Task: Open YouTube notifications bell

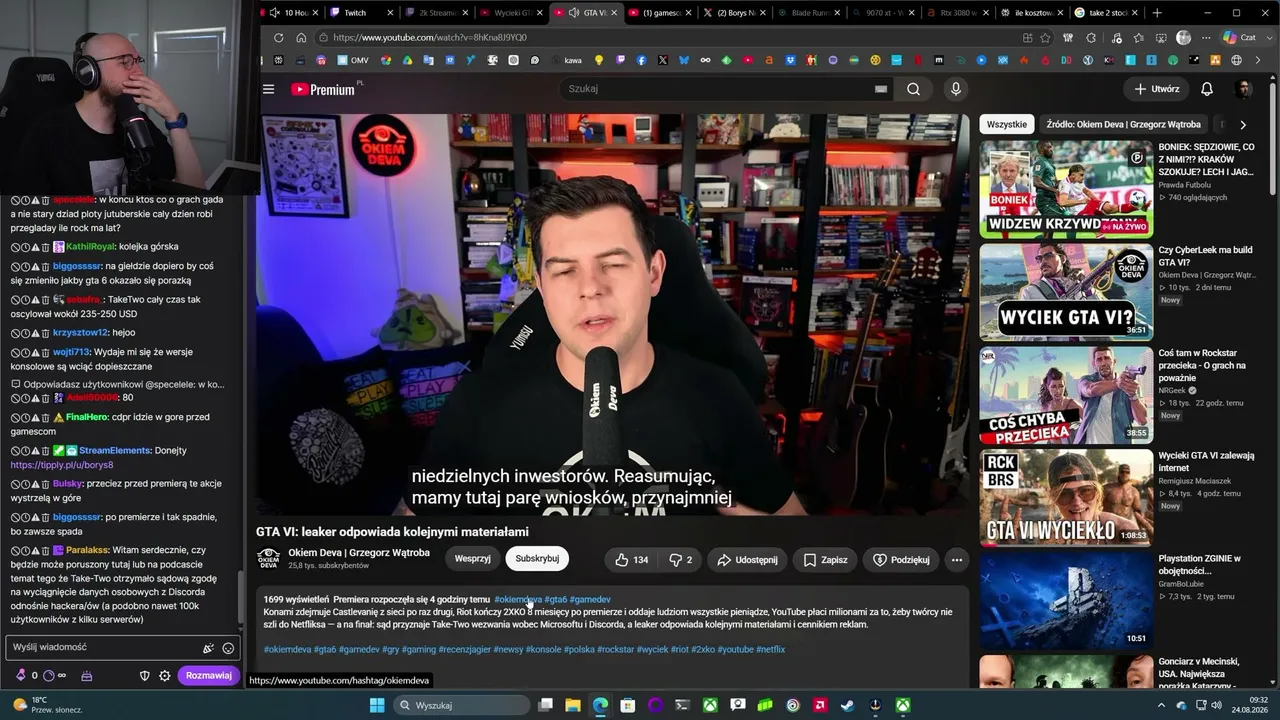Action: [1207, 89]
